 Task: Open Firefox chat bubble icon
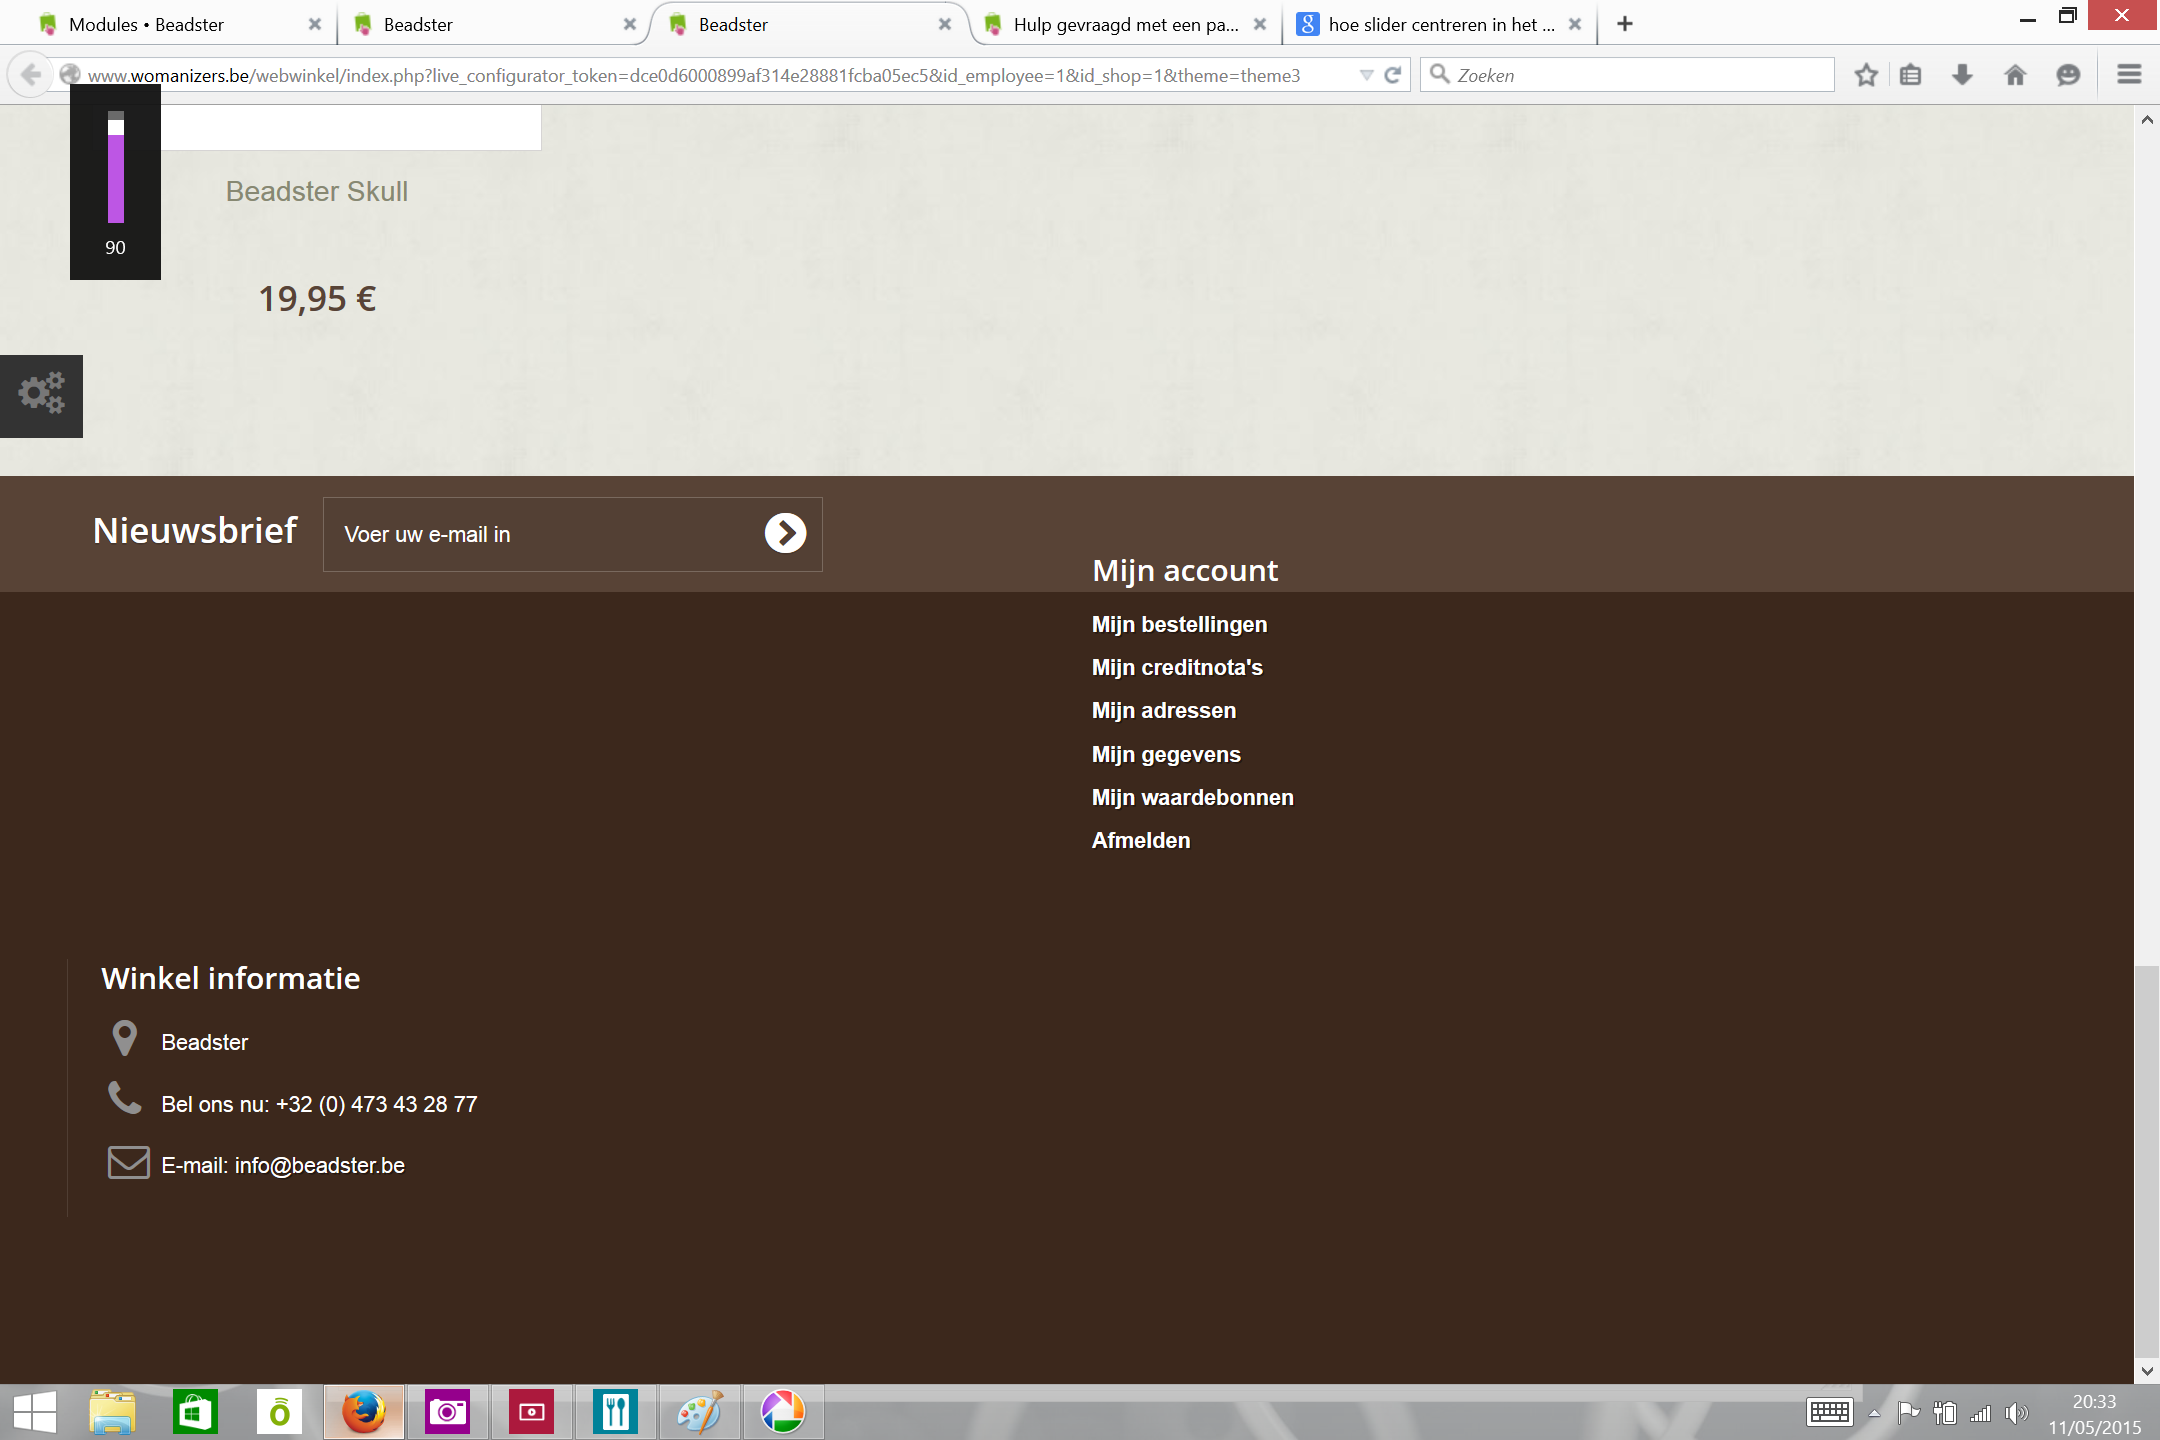(2068, 75)
